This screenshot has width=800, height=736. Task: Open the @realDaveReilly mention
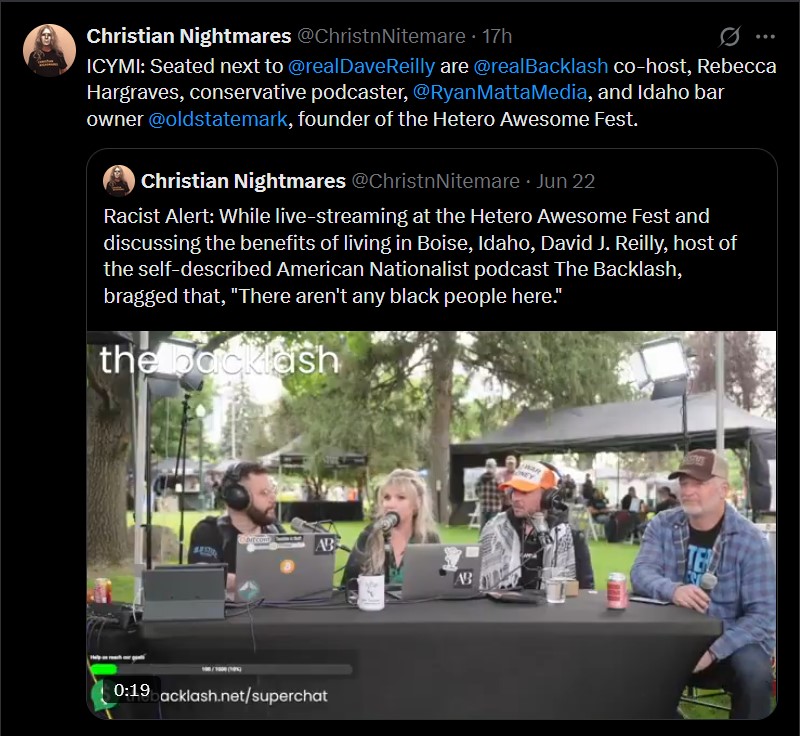pyautogui.click(x=361, y=66)
